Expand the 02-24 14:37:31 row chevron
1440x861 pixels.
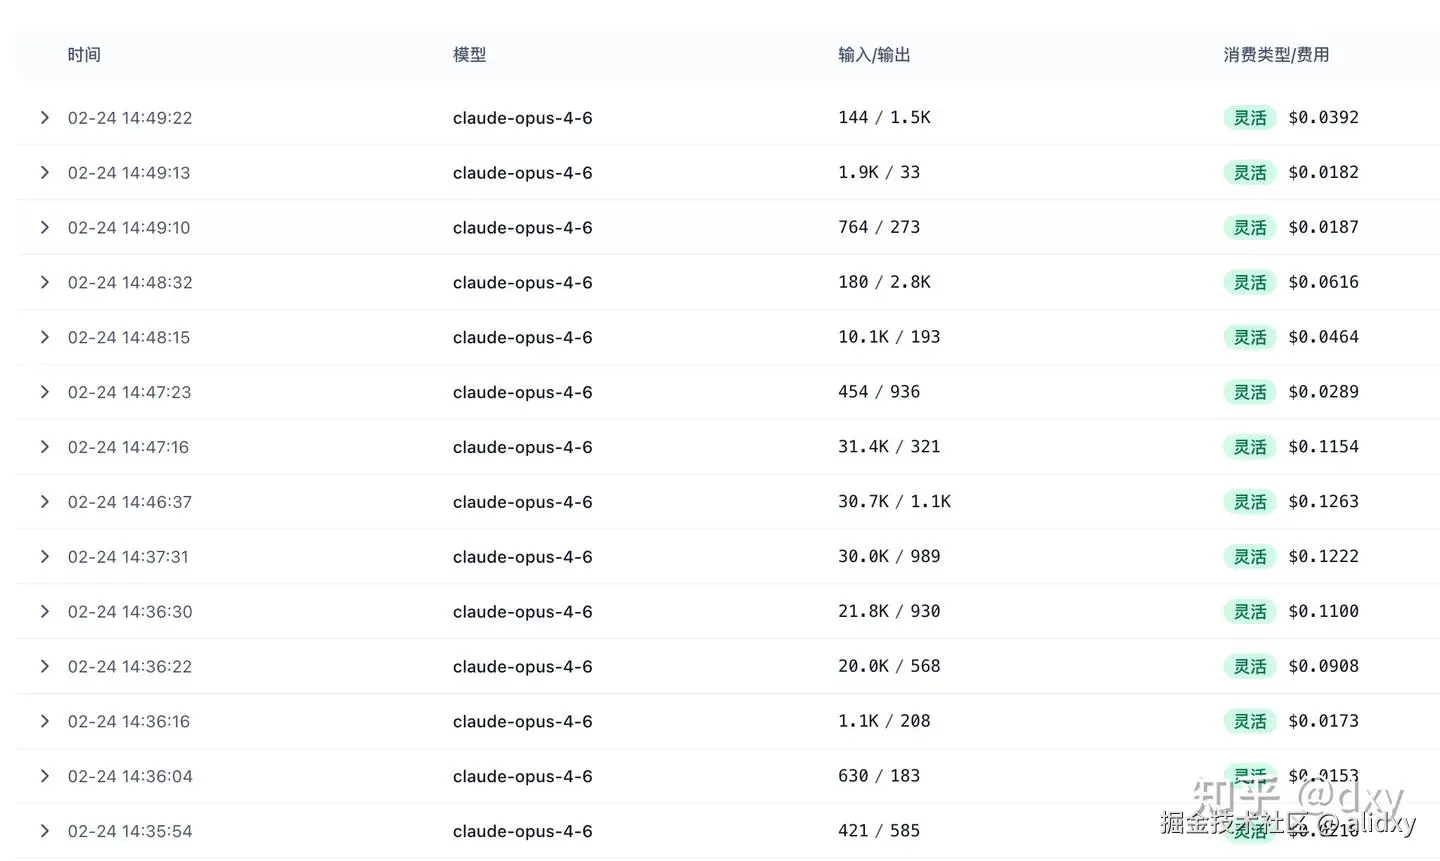(x=44, y=557)
